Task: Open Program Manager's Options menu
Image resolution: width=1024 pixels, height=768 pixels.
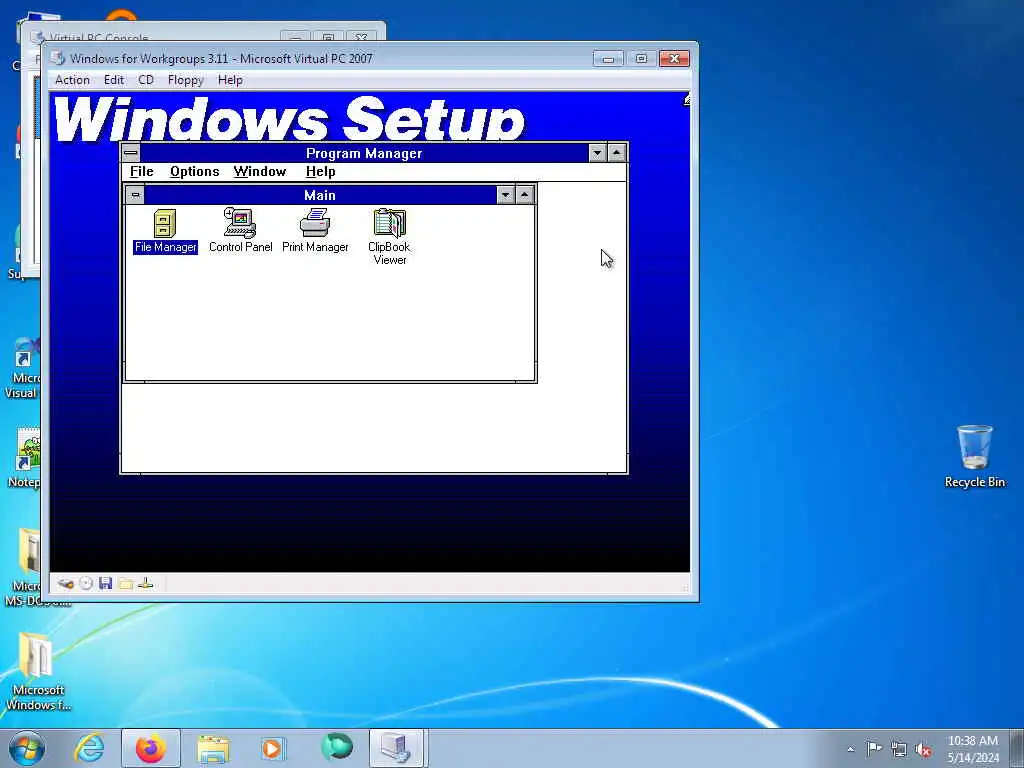Action: pos(195,172)
